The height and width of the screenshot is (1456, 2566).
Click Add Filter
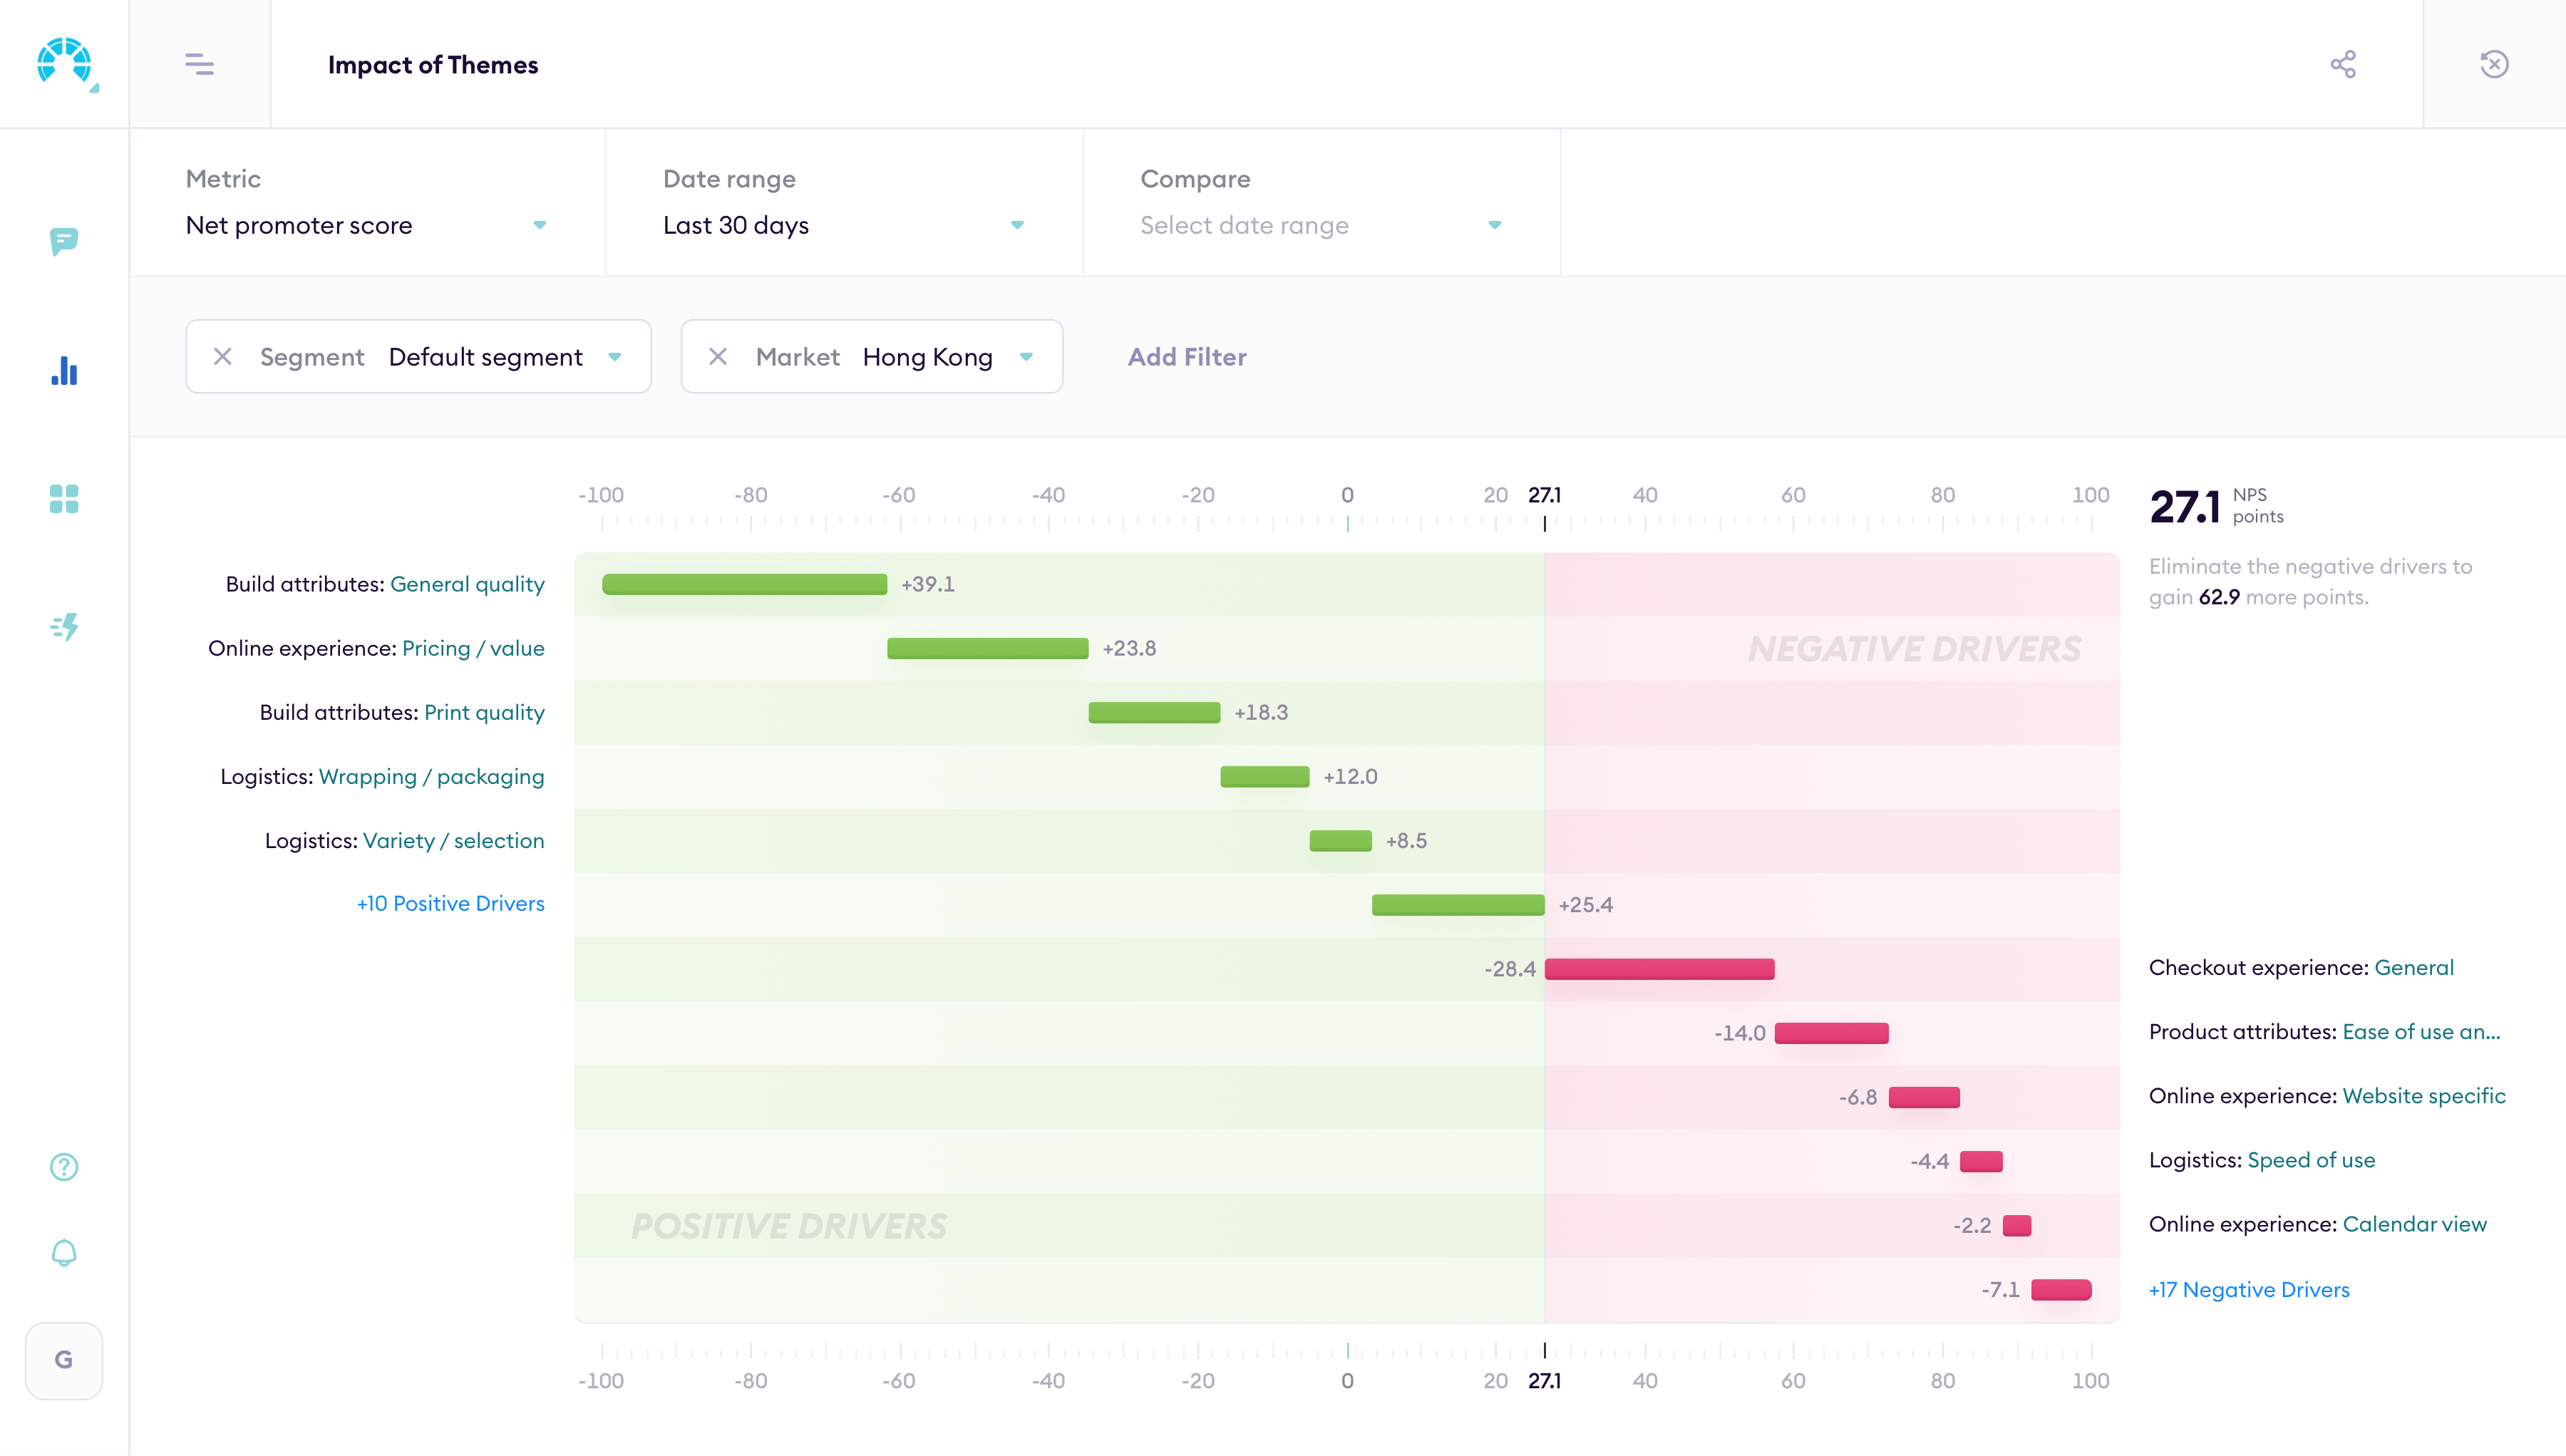[1186, 357]
